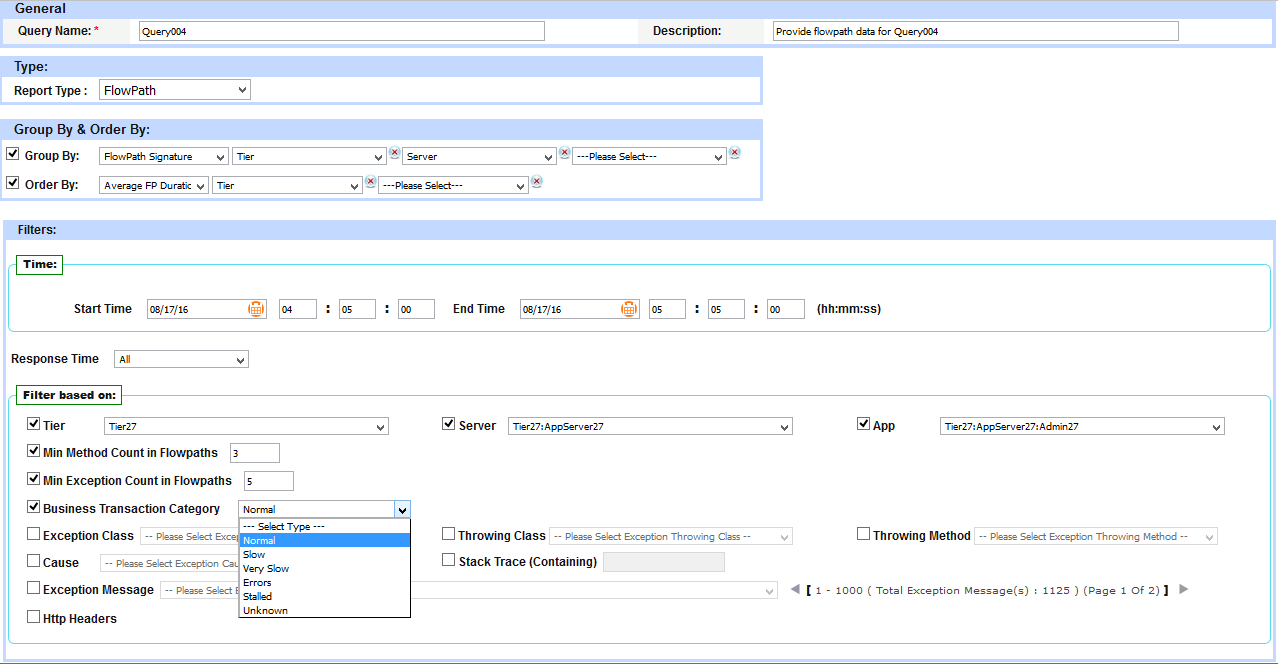This screenshot has width=1278, height=664.
Task: Remove the Tier field from Order By
Action: [x=370, y=182]
